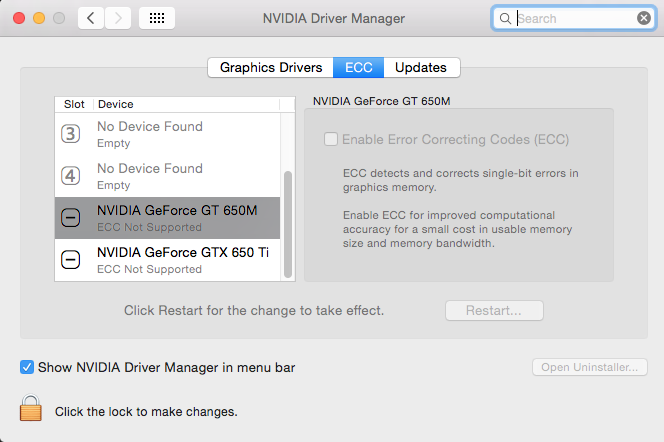The image size is (664, 442).
Task: Switch to the Graphics Drivers tab
Action: pyautogui.click(x=271, y=67)
